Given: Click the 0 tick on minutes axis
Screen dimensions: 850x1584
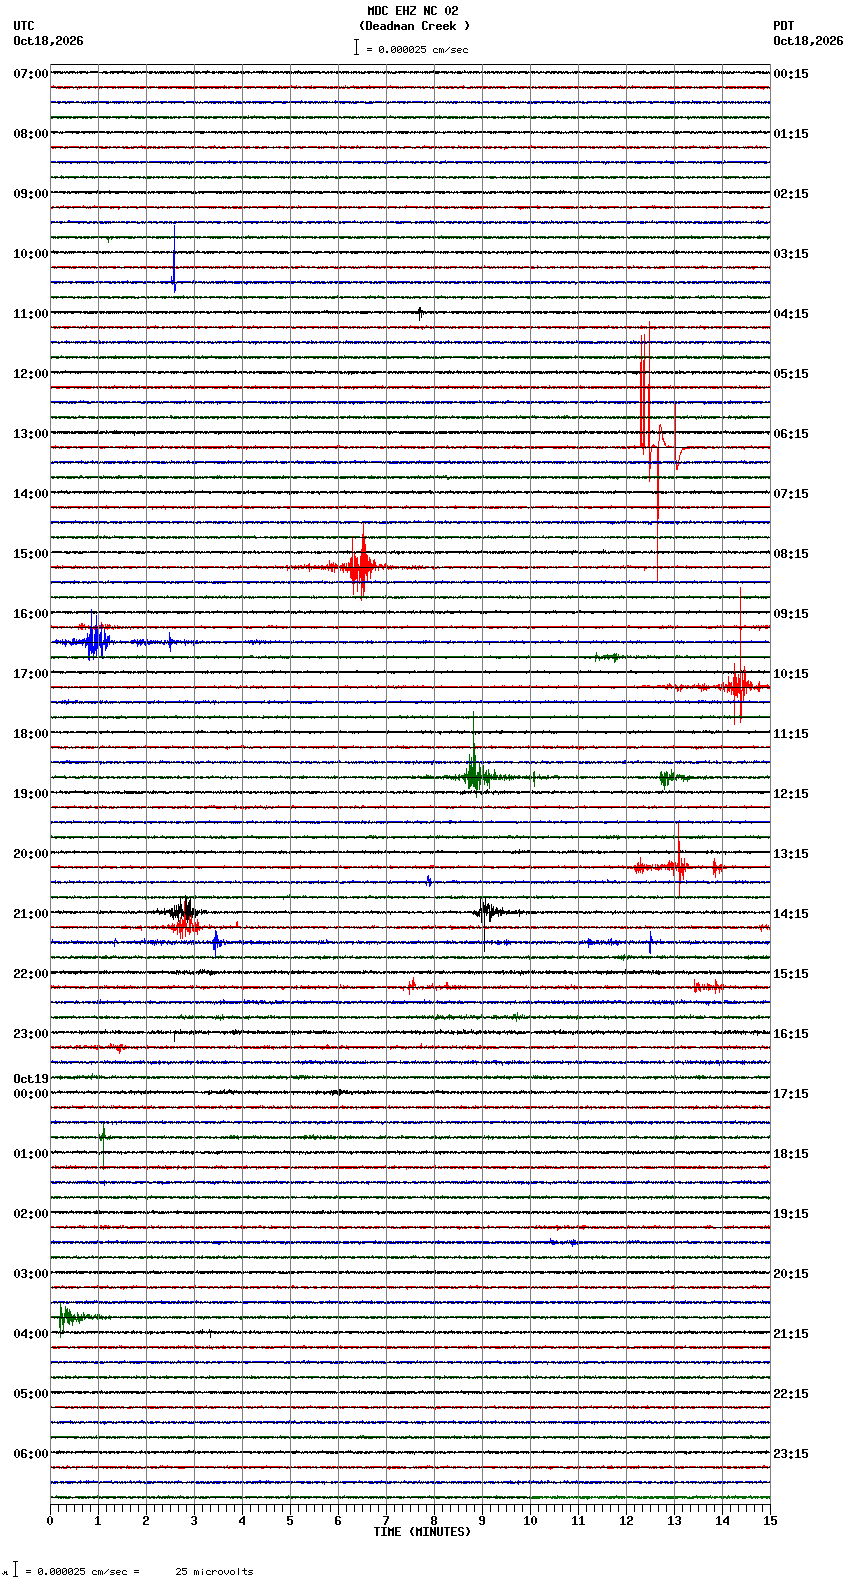Looking at the screenshot, I should point(50,1521).
